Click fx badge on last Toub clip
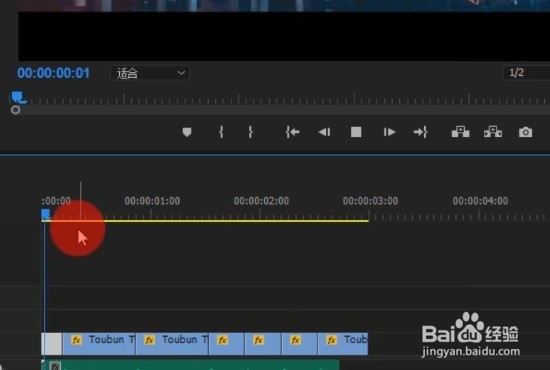 point(331,340)
